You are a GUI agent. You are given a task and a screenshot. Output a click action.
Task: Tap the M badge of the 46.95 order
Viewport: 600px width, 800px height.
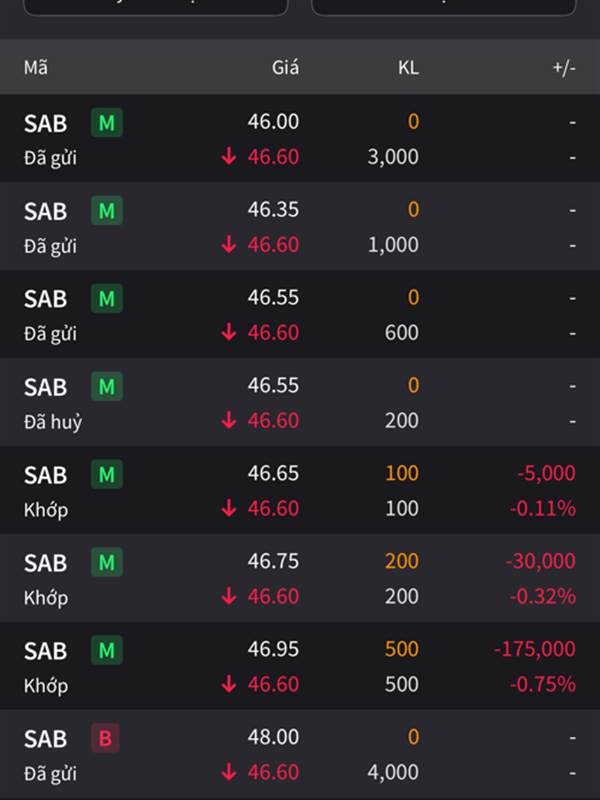pyautogui.click(x=107, y=650)
